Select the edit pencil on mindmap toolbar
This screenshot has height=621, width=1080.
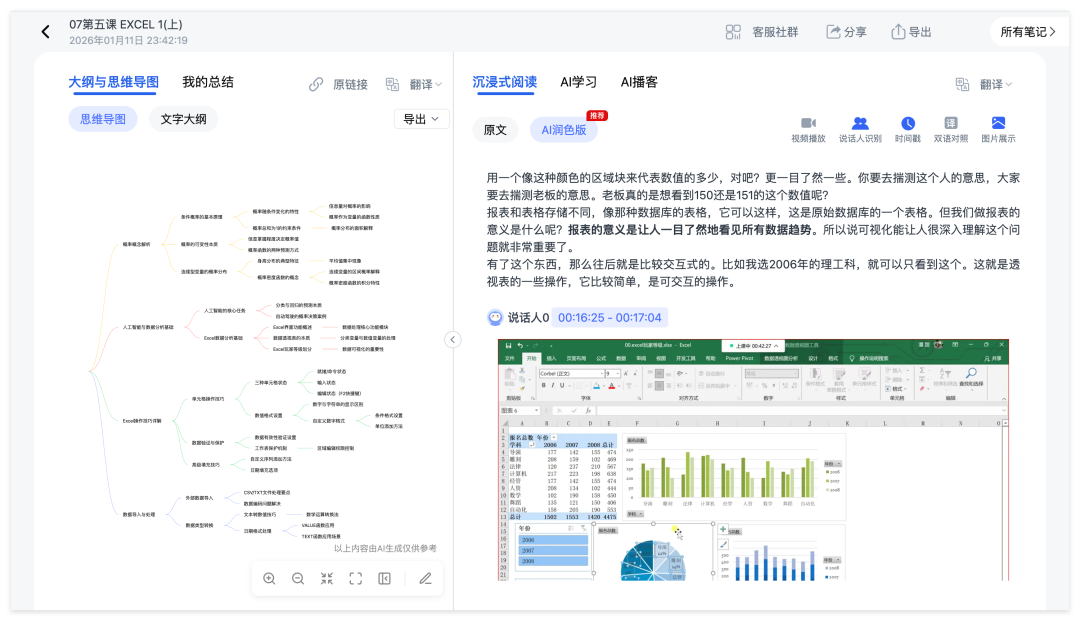(x=425, y=578)
